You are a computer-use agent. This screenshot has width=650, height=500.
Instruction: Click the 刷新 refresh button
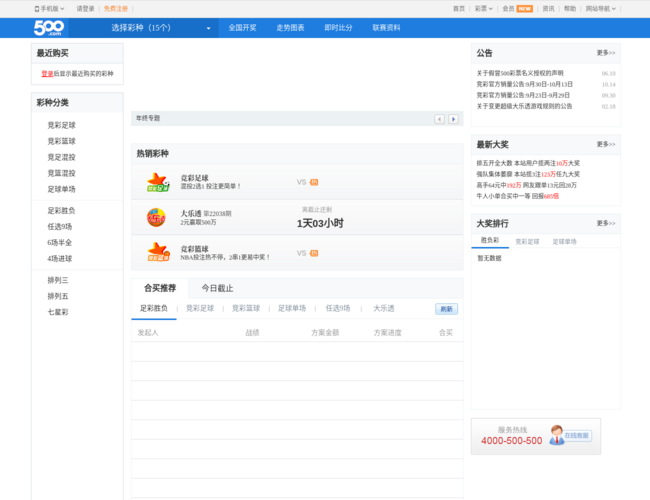(x=446, y=309)
